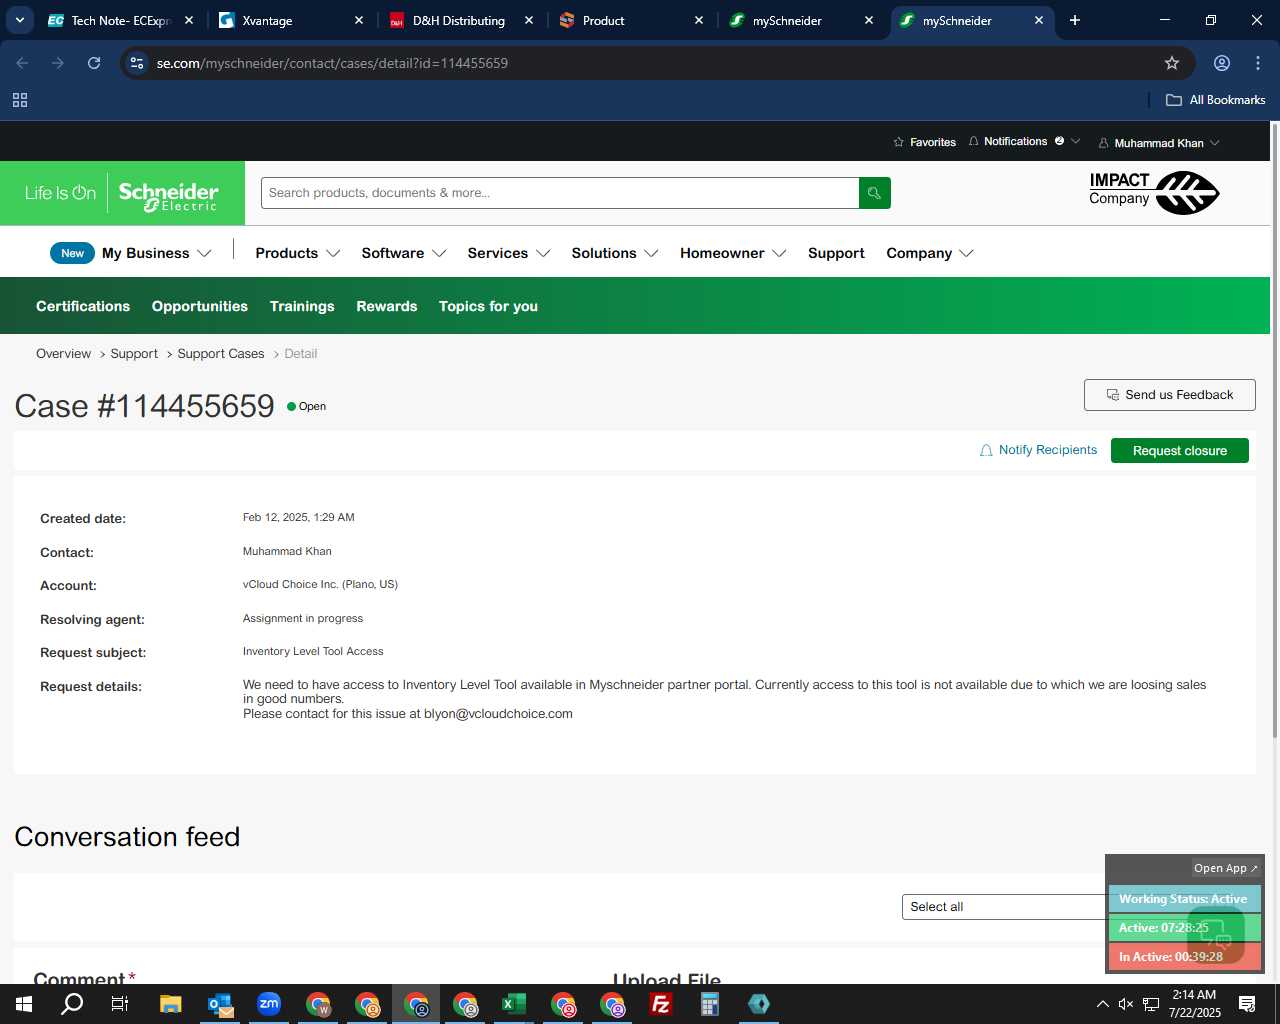
Task: Open the Windows Start menu
Action: [24, 1004]
